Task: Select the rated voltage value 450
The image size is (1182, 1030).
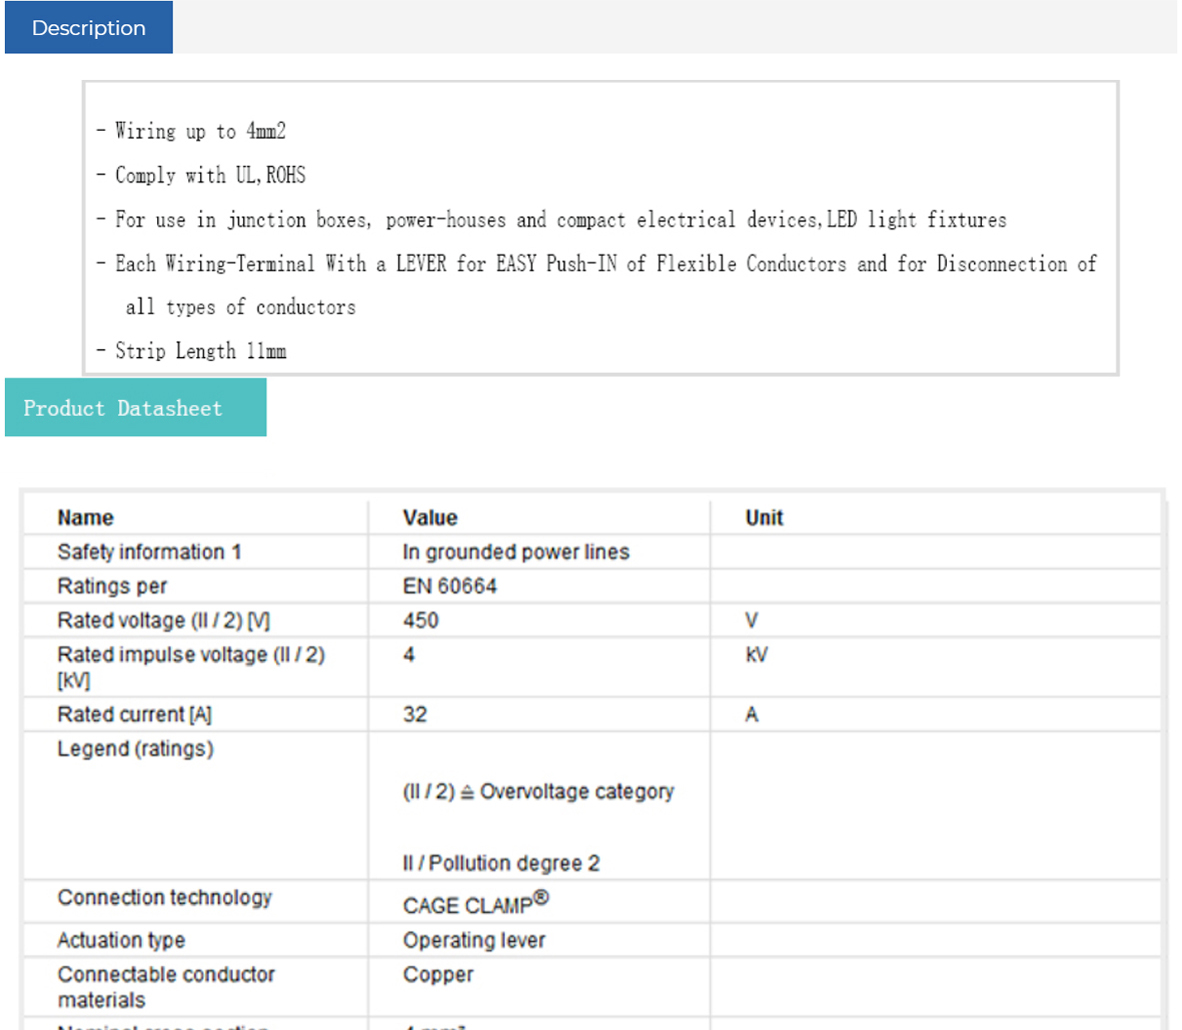Action: point(421,620)
